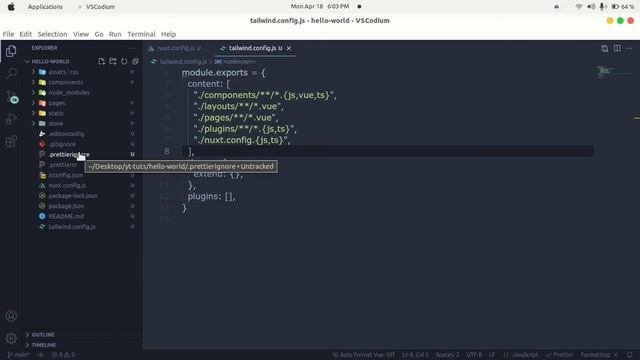
Task: Change end of line sequence LF
Action: [492, 355]
